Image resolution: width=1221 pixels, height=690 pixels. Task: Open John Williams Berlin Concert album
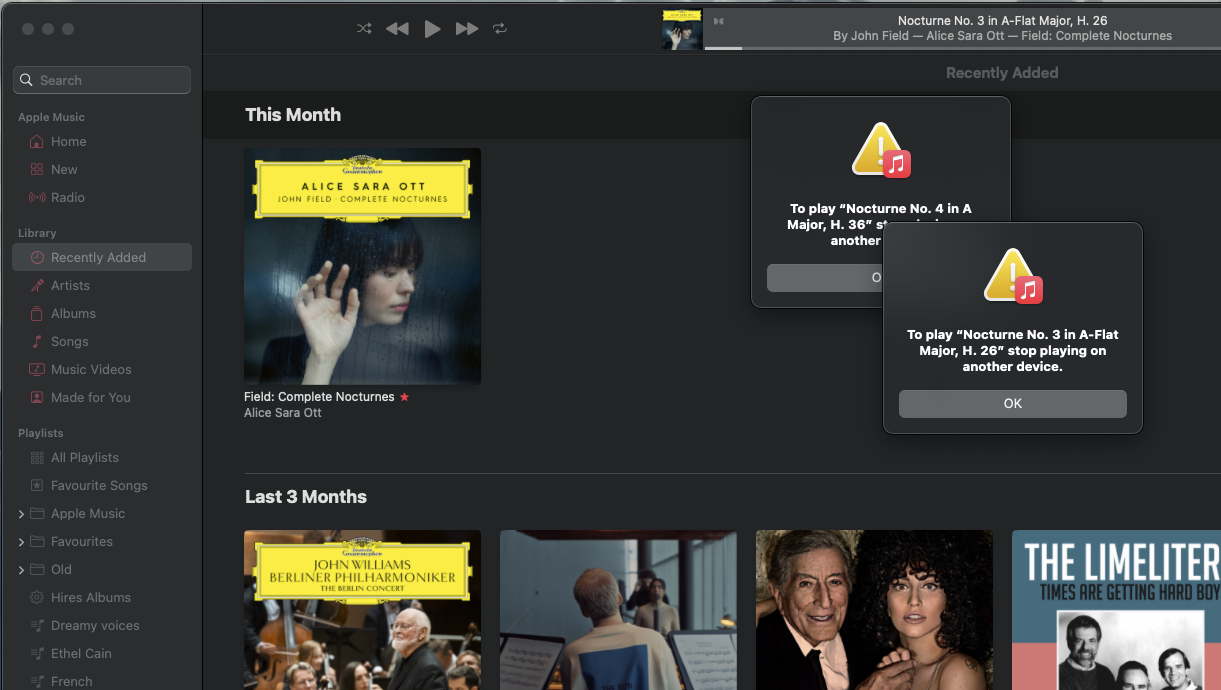click(362, 610)
